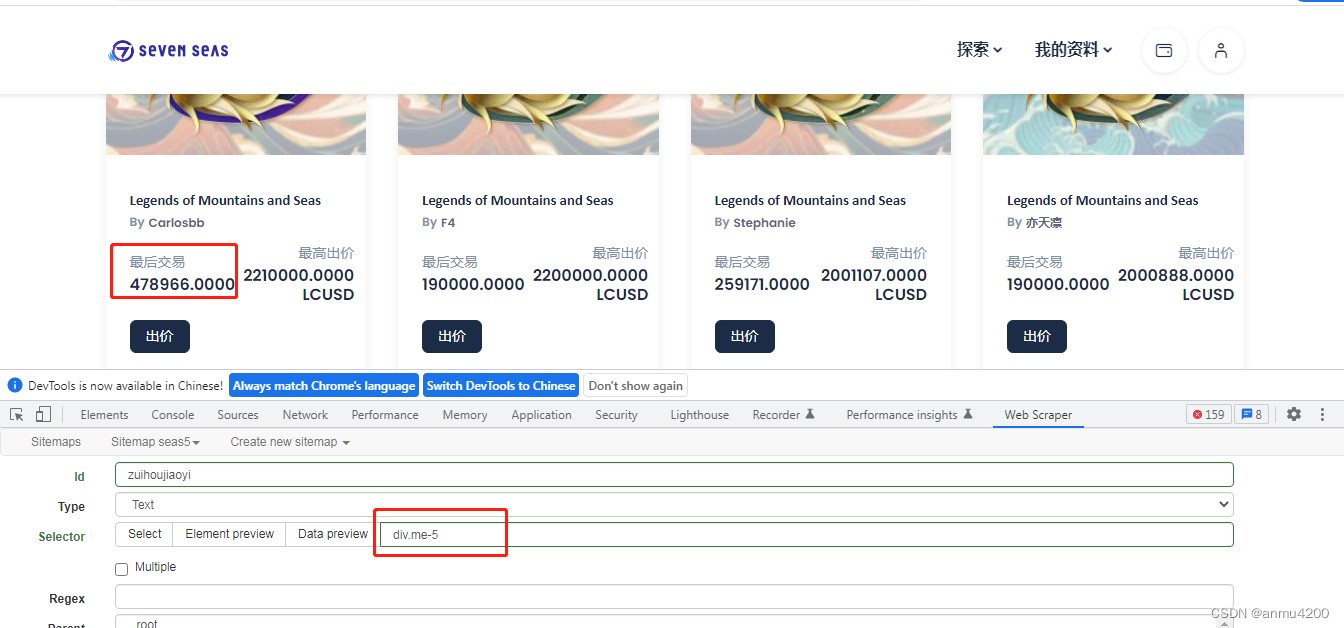Switch to the Performance insights tab
Image resolution: width=1344 pixels, height=628 pixels.
tap(909, 415)
